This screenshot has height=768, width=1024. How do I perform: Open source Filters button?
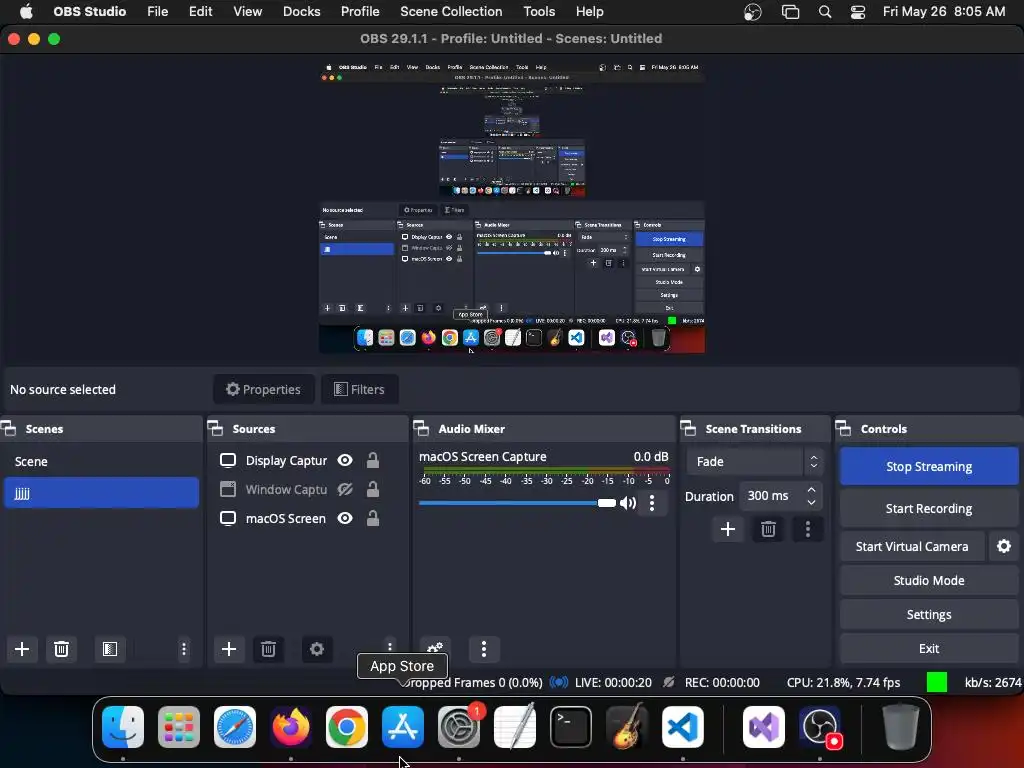(359, 389)
